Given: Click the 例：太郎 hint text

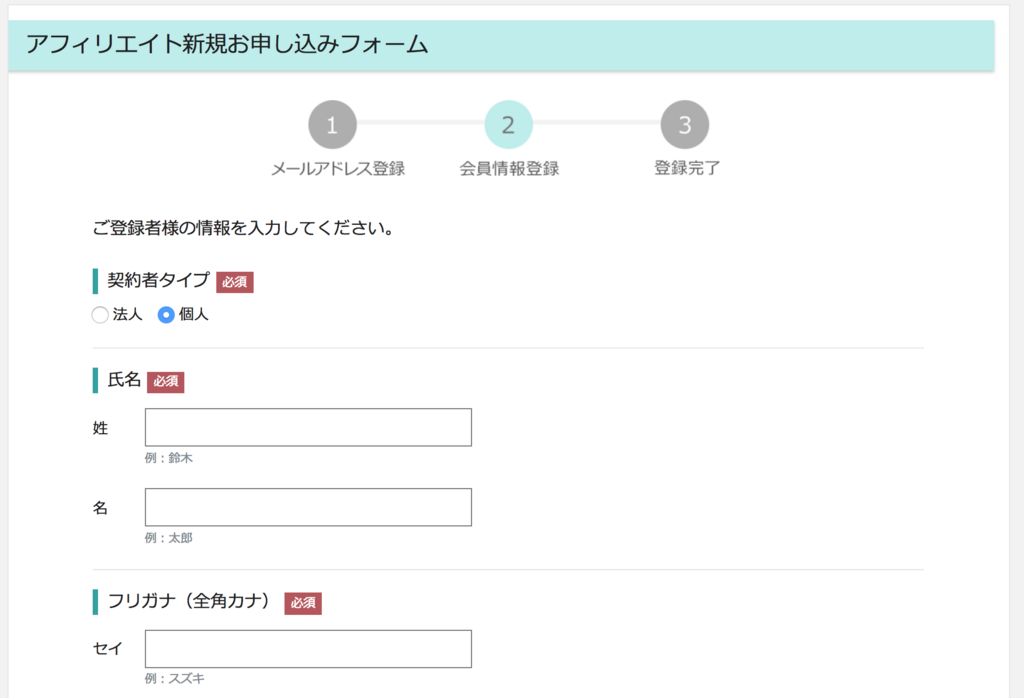Looking at the screenshot, I should [x=168, y=538].
